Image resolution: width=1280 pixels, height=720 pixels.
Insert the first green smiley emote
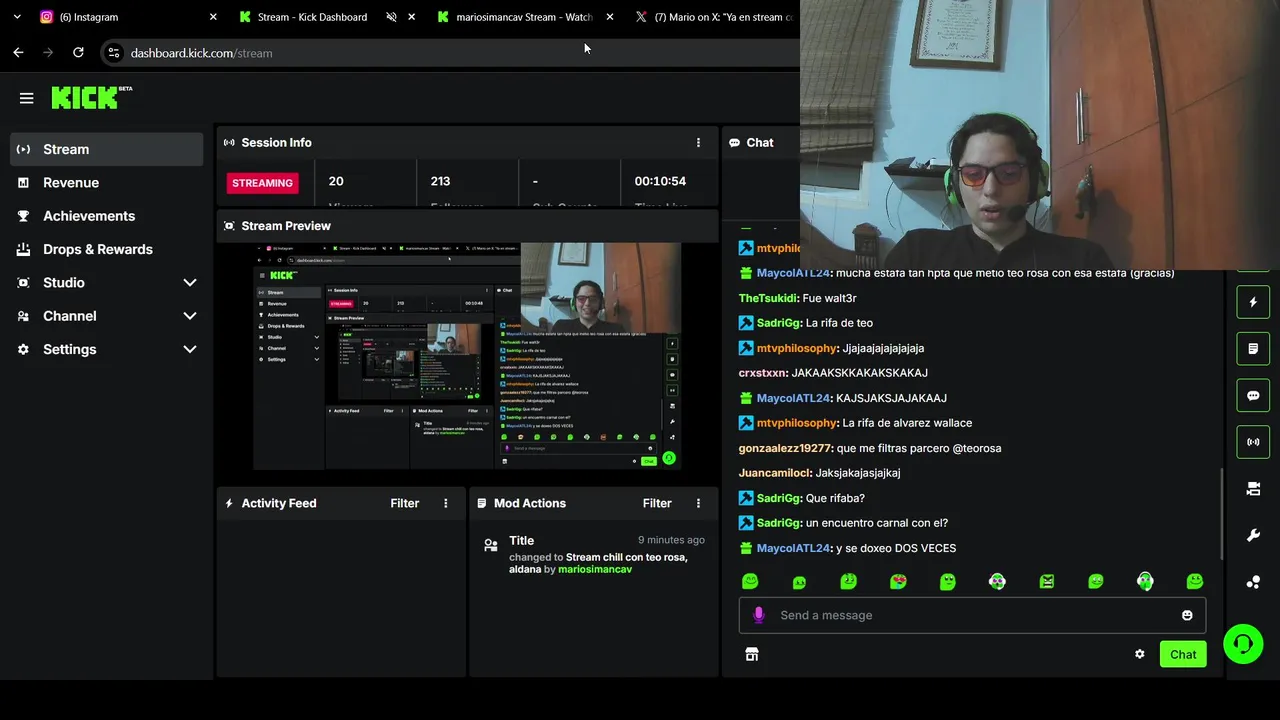750,582
